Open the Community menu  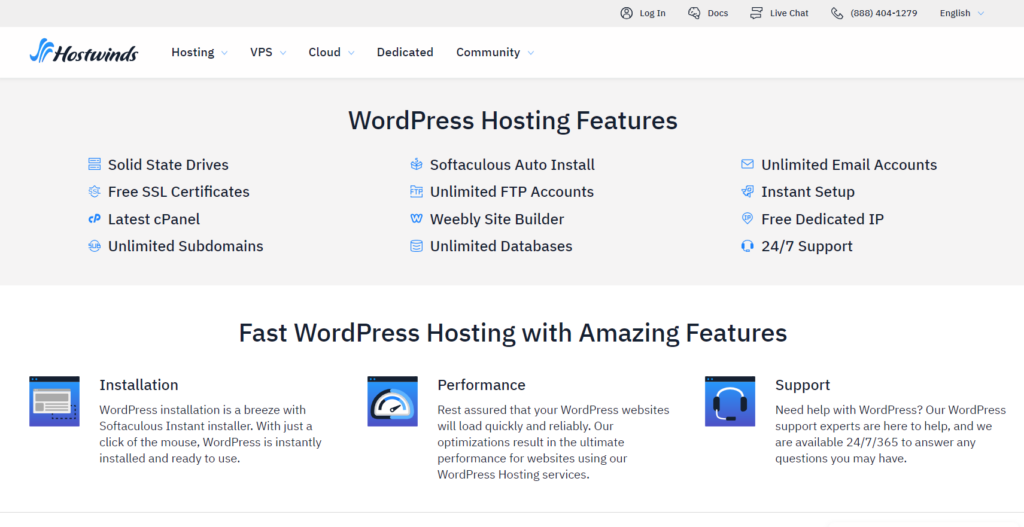point(488,52)
